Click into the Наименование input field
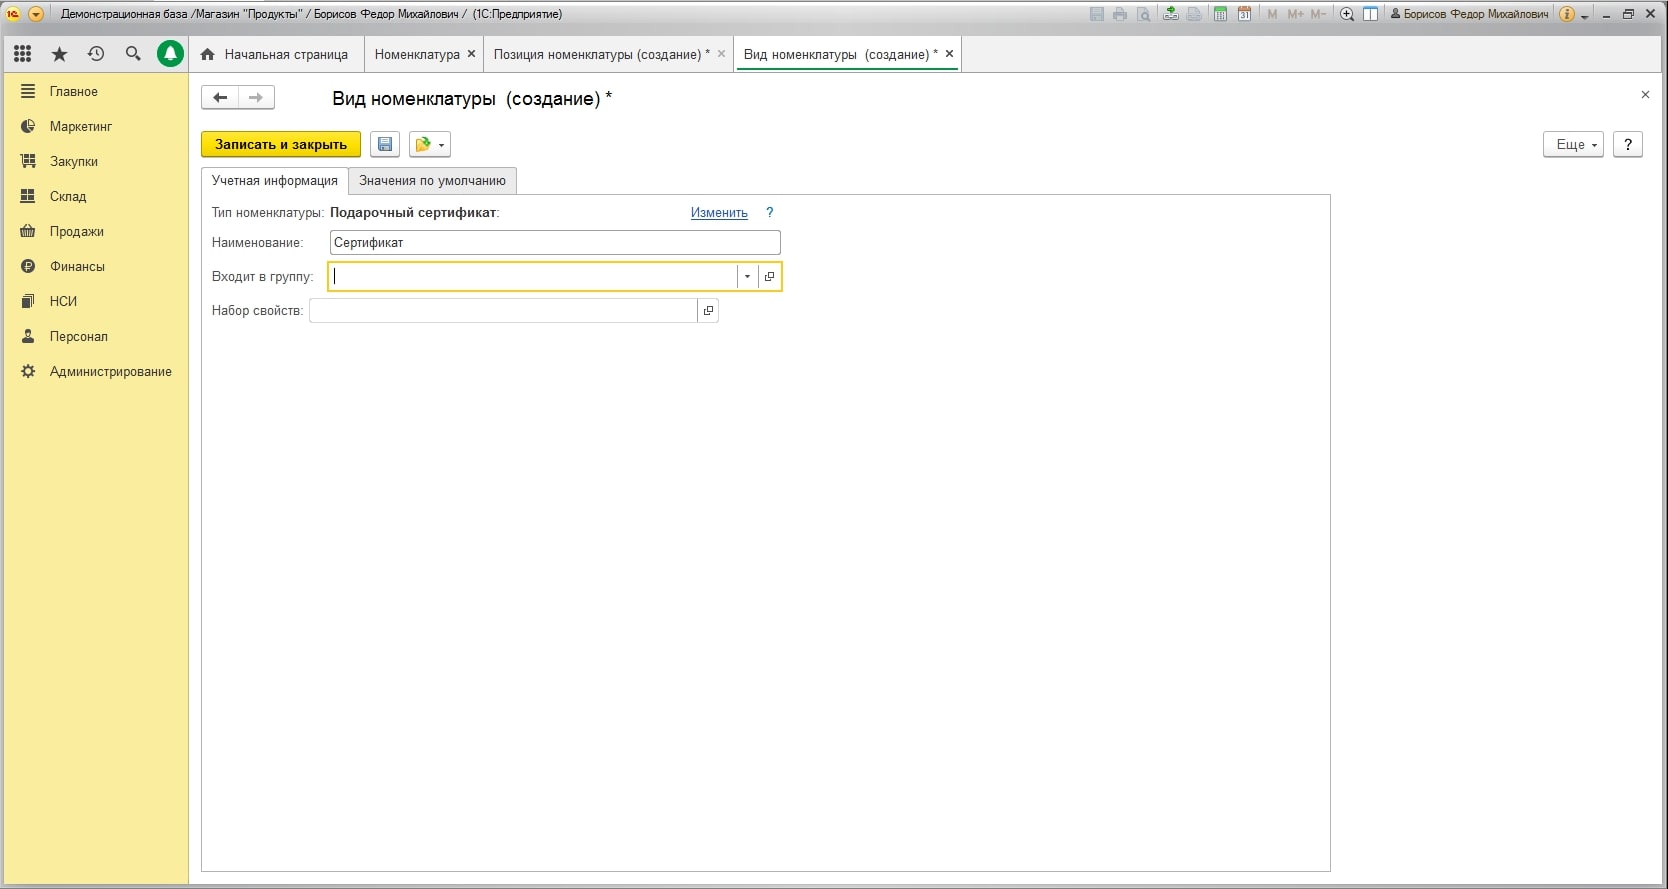 point(554,243)
